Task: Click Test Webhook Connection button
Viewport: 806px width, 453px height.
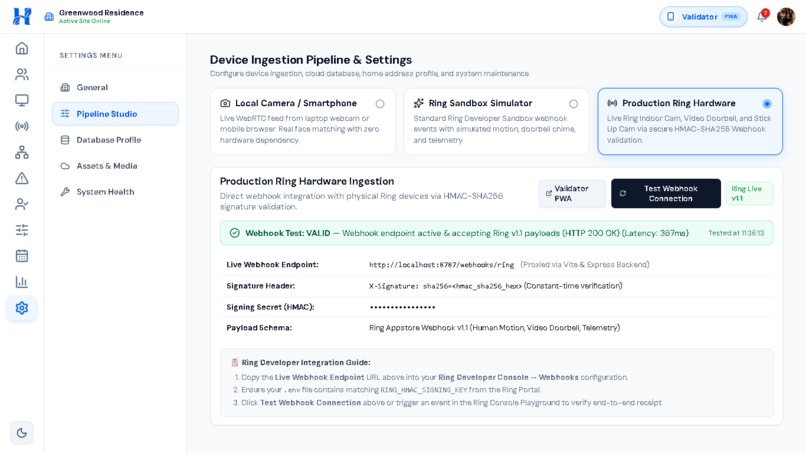Action: coord(666,193)
